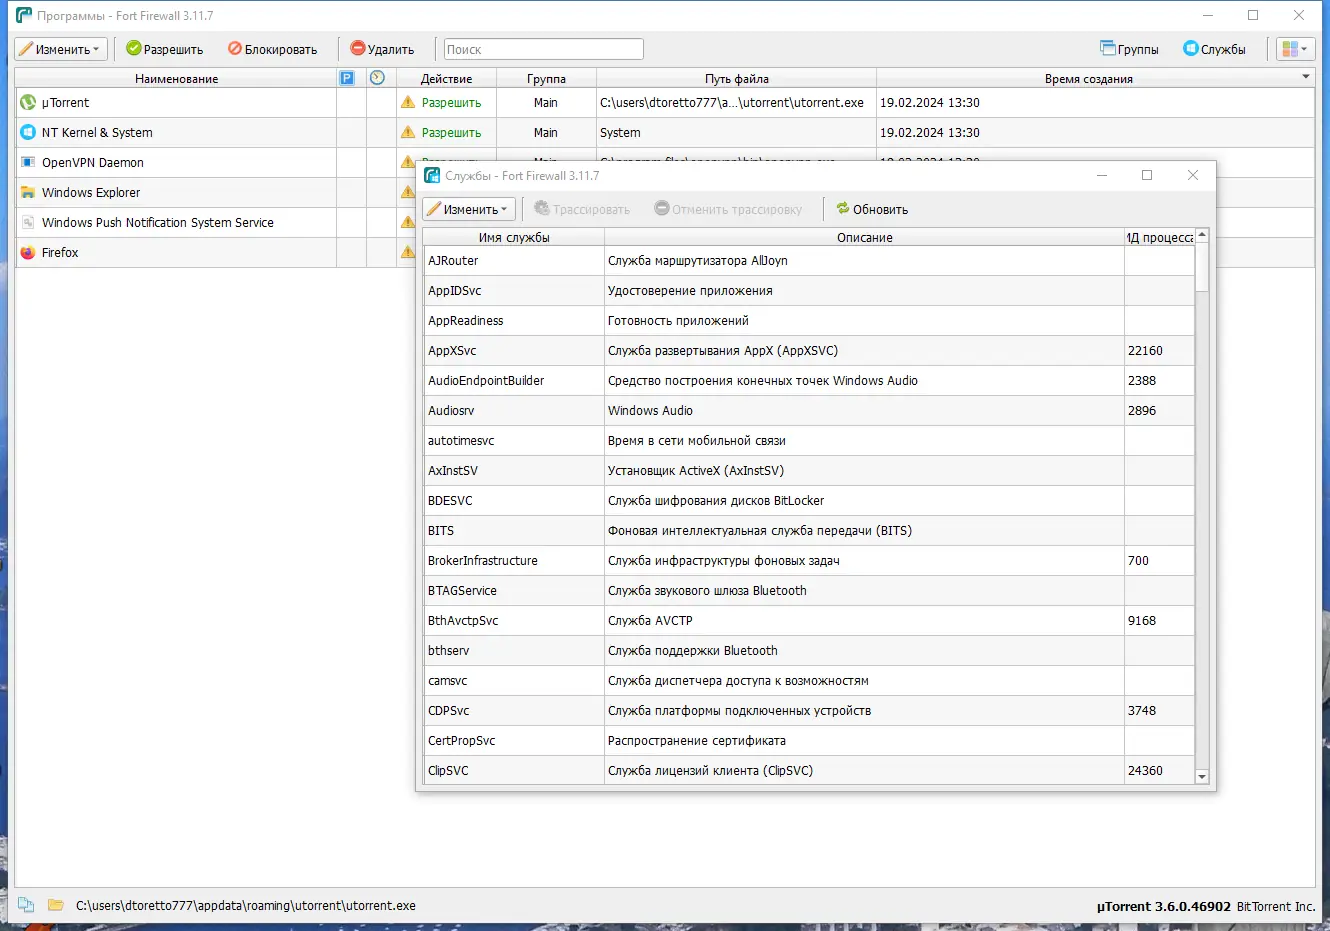Click the clock column header icon
1330x931 pixels.
click(x=377, y=78)
